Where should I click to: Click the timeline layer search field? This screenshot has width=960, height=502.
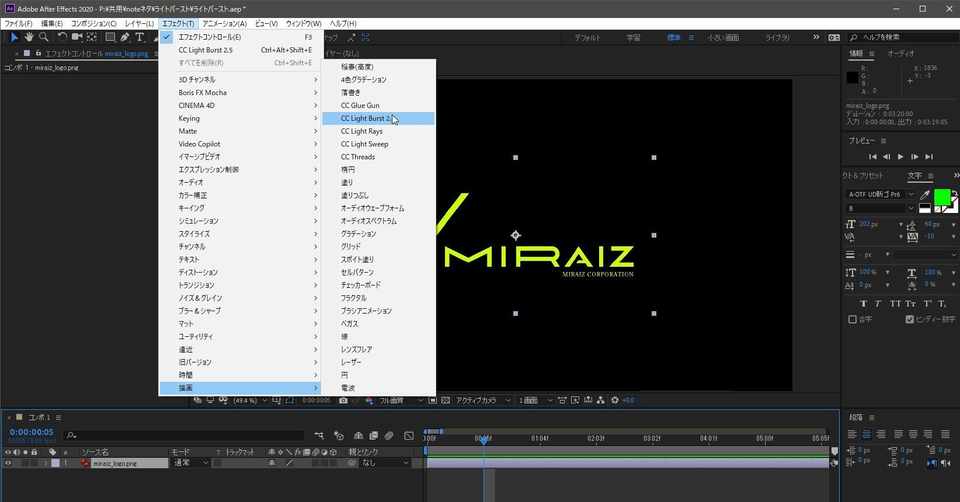tap(184, 435)
